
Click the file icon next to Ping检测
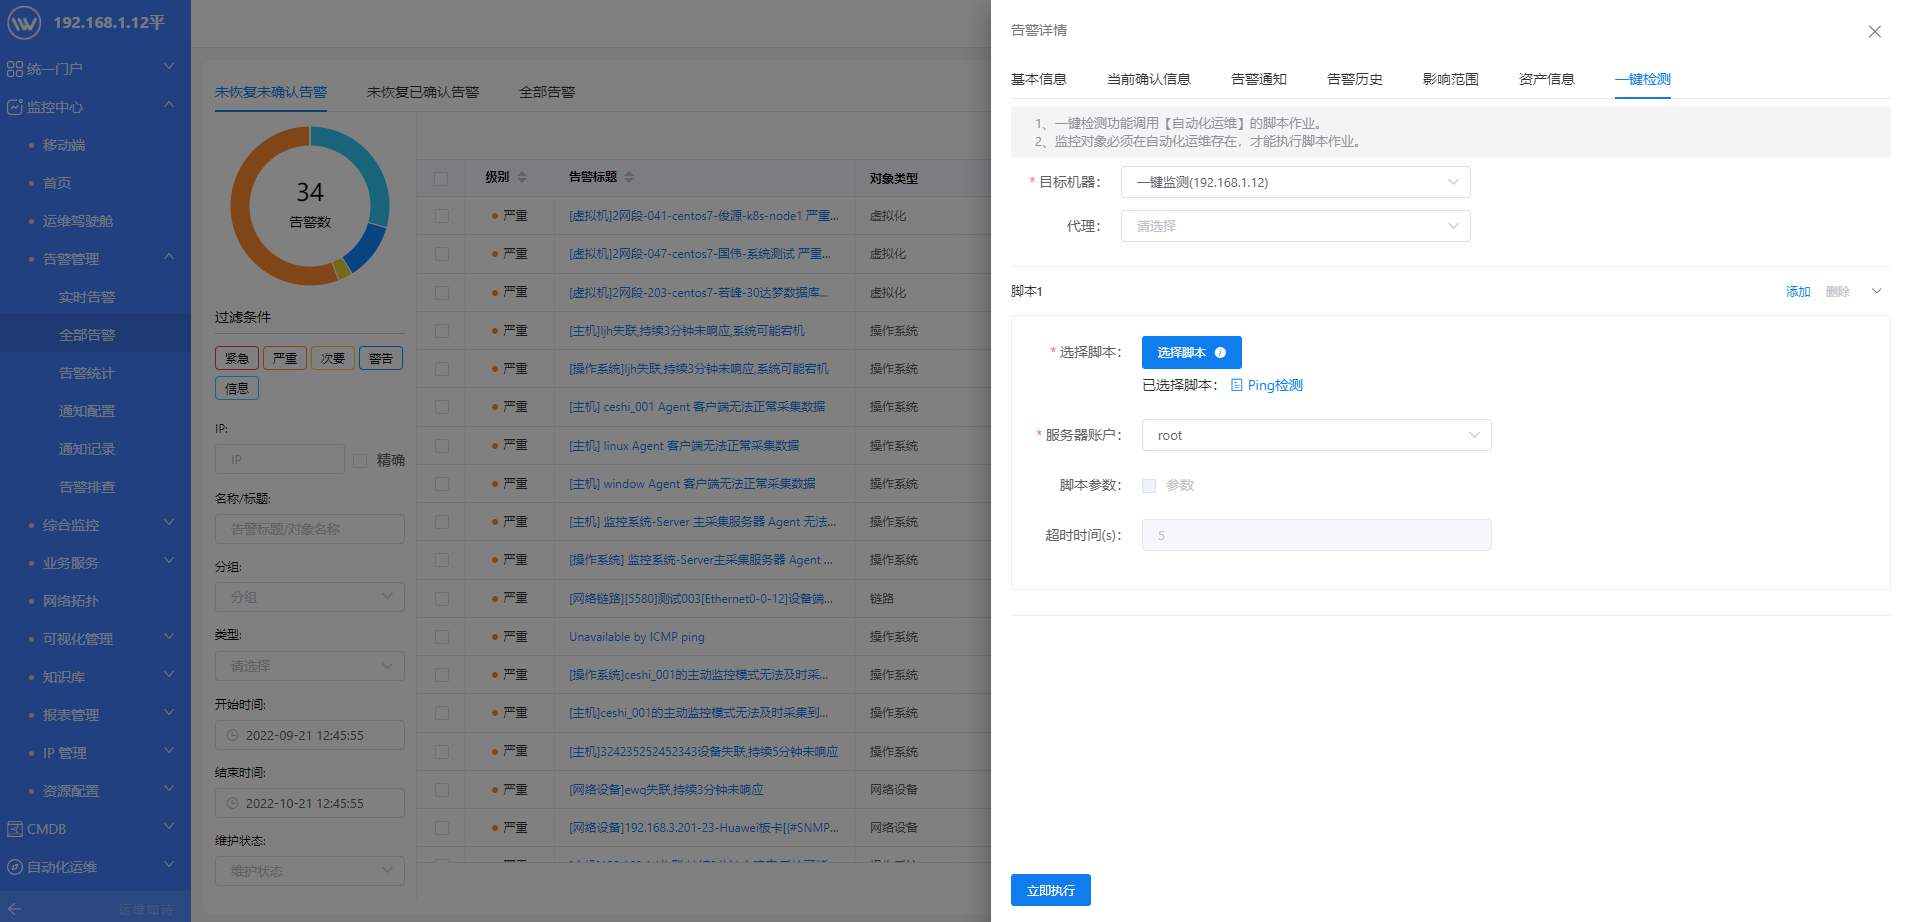(x=1237, y=385)
